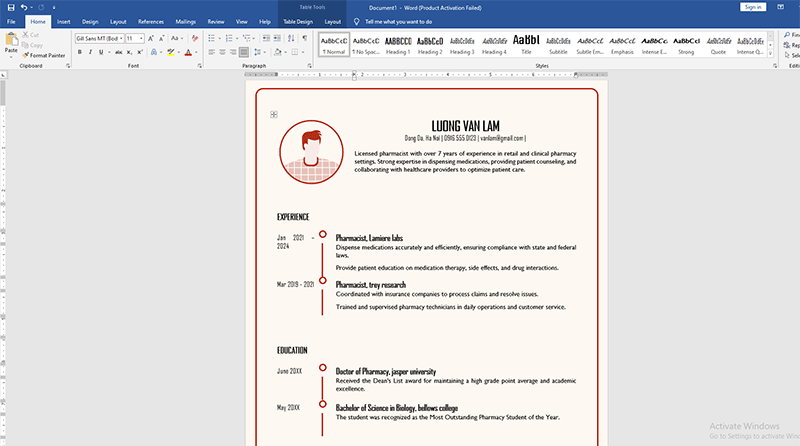Click the LUONG VAN LAM name heading
Screen dimensions: 800x446
pyautogui.click(x=465, y=126)
